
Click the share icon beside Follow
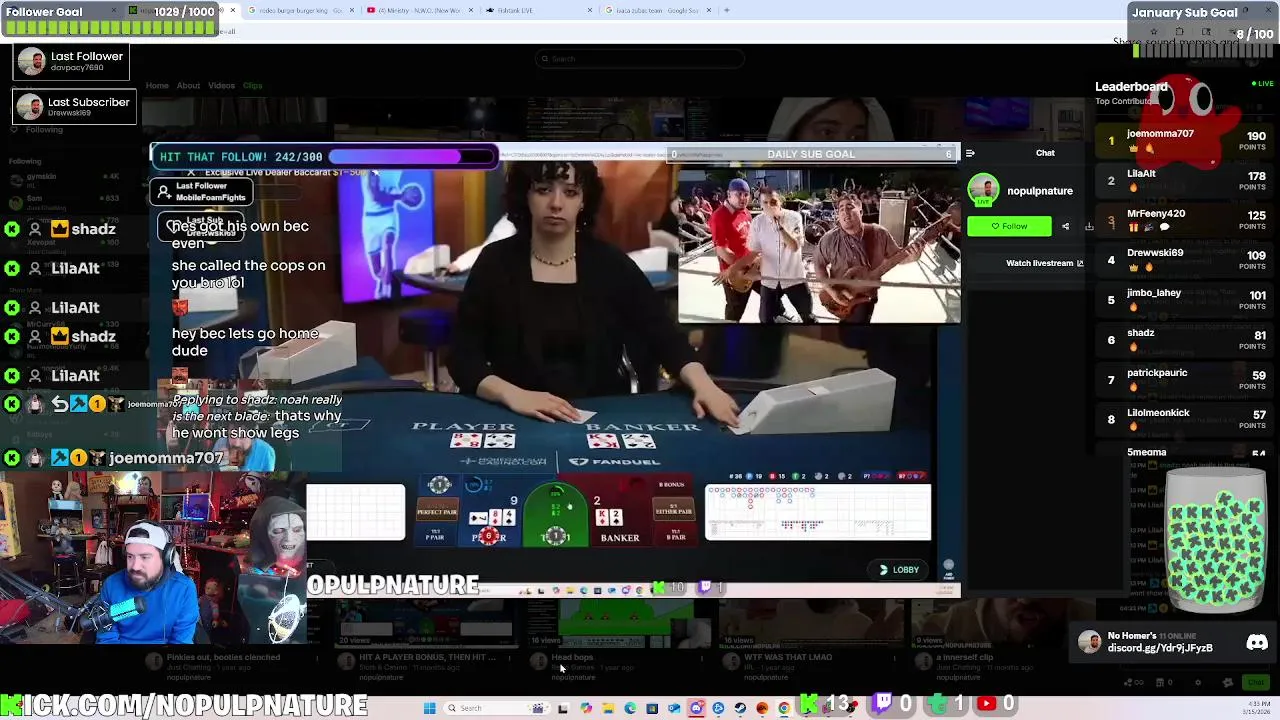[1065, 226]
